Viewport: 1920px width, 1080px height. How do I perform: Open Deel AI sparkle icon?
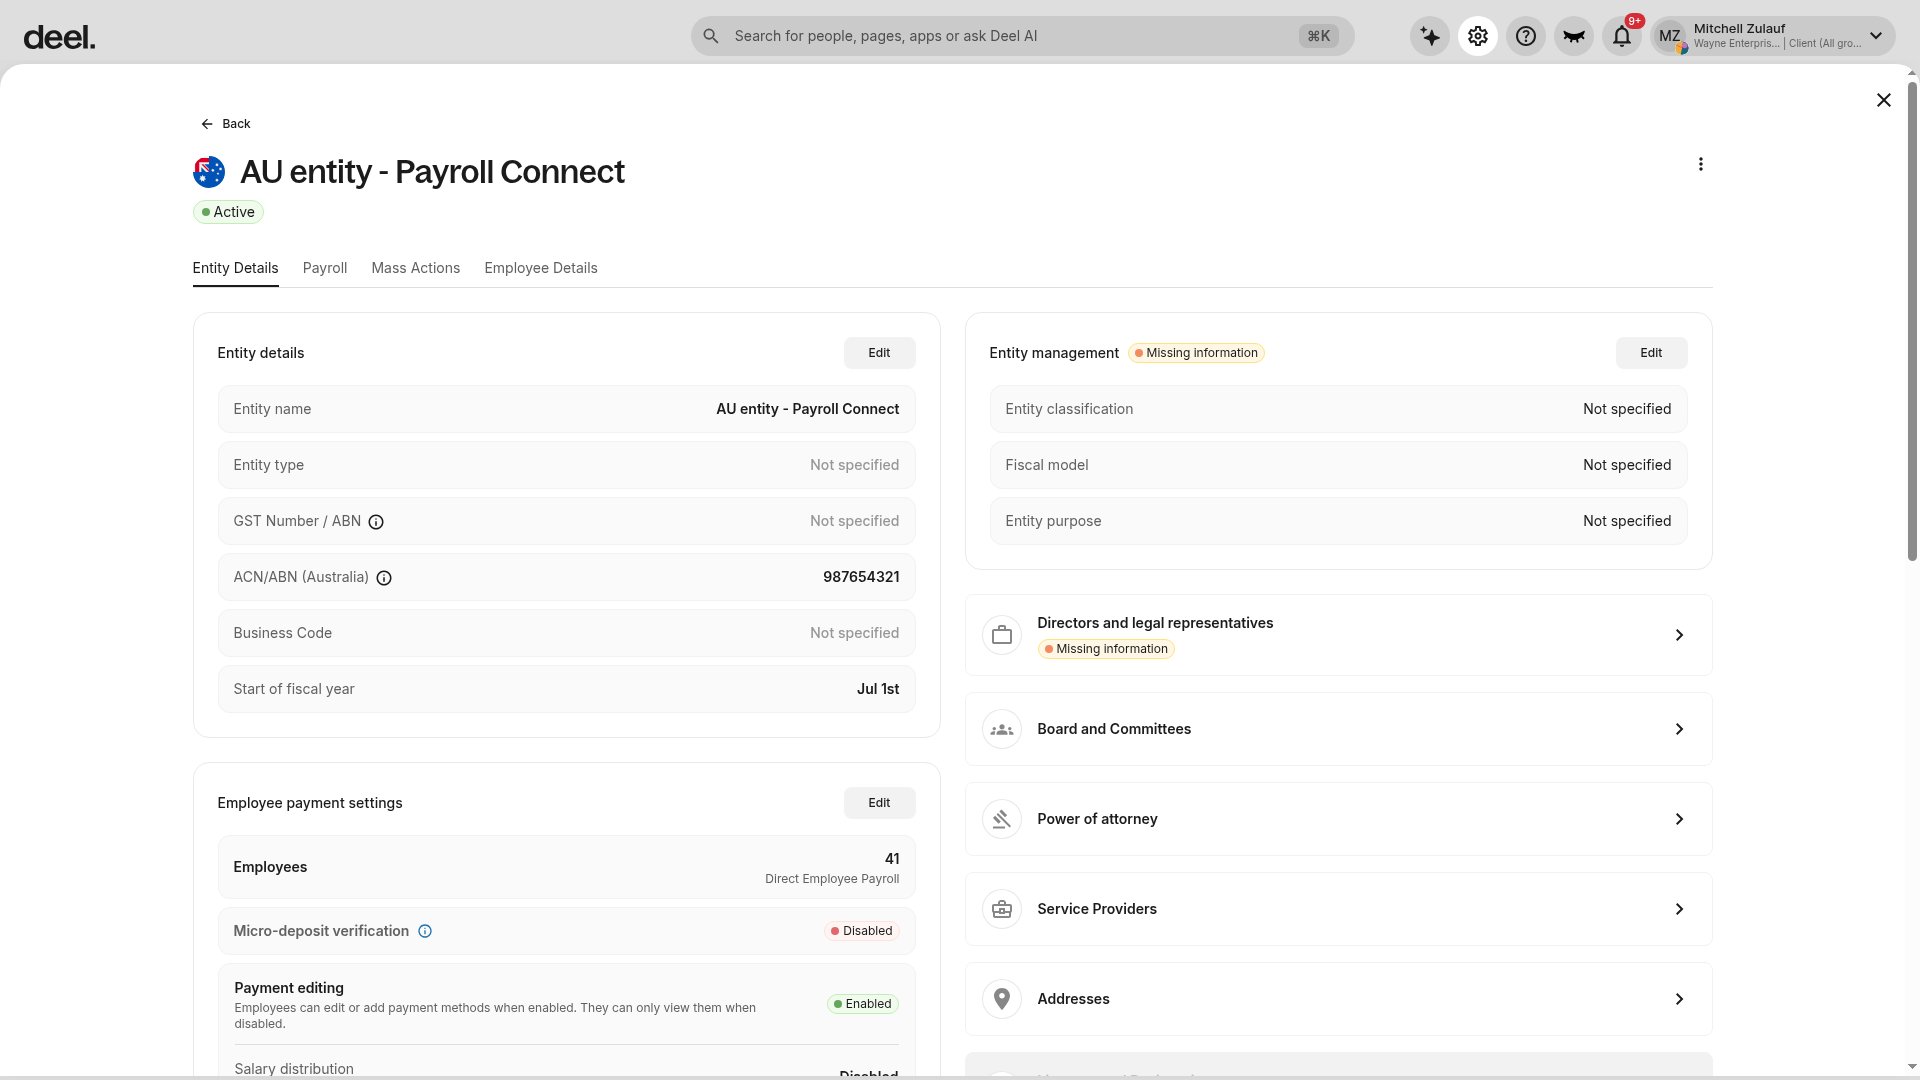[1430, 36]
